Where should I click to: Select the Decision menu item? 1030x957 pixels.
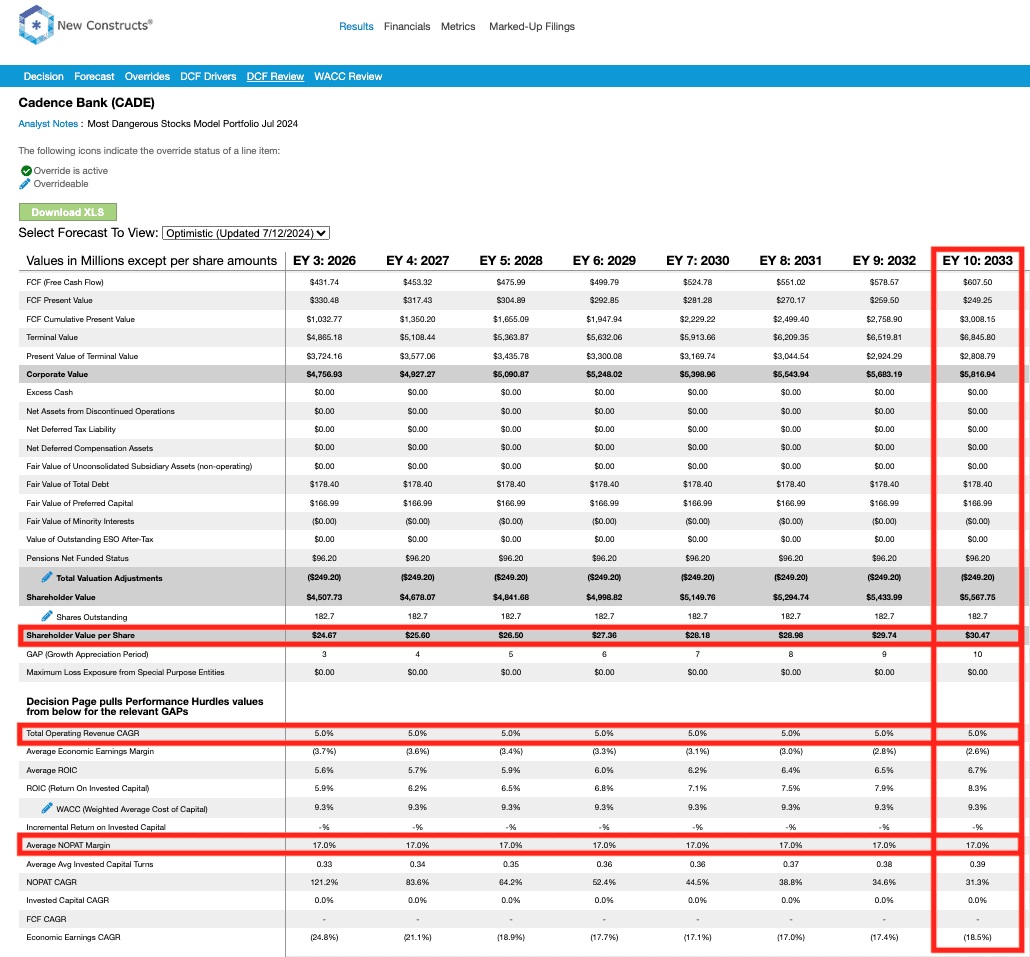[44, 76]
